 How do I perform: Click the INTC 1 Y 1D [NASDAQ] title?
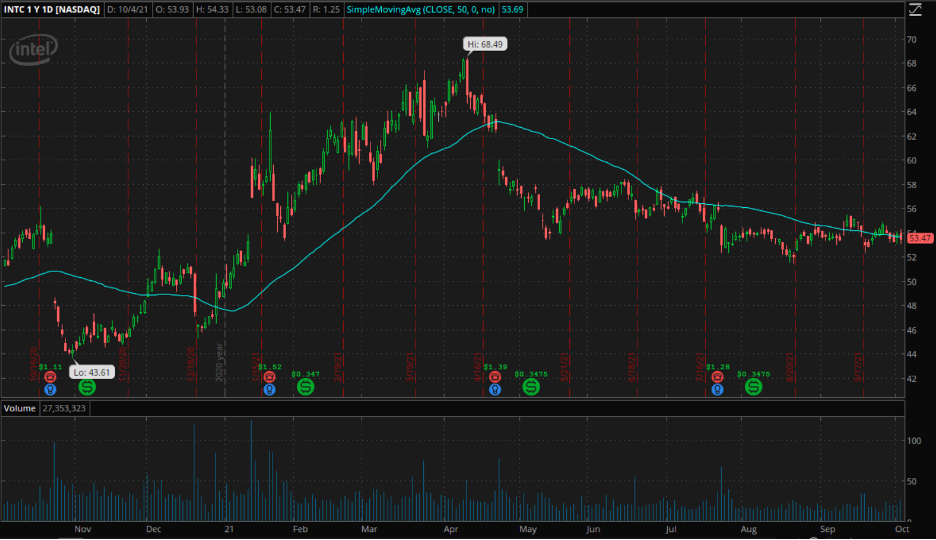52,10
